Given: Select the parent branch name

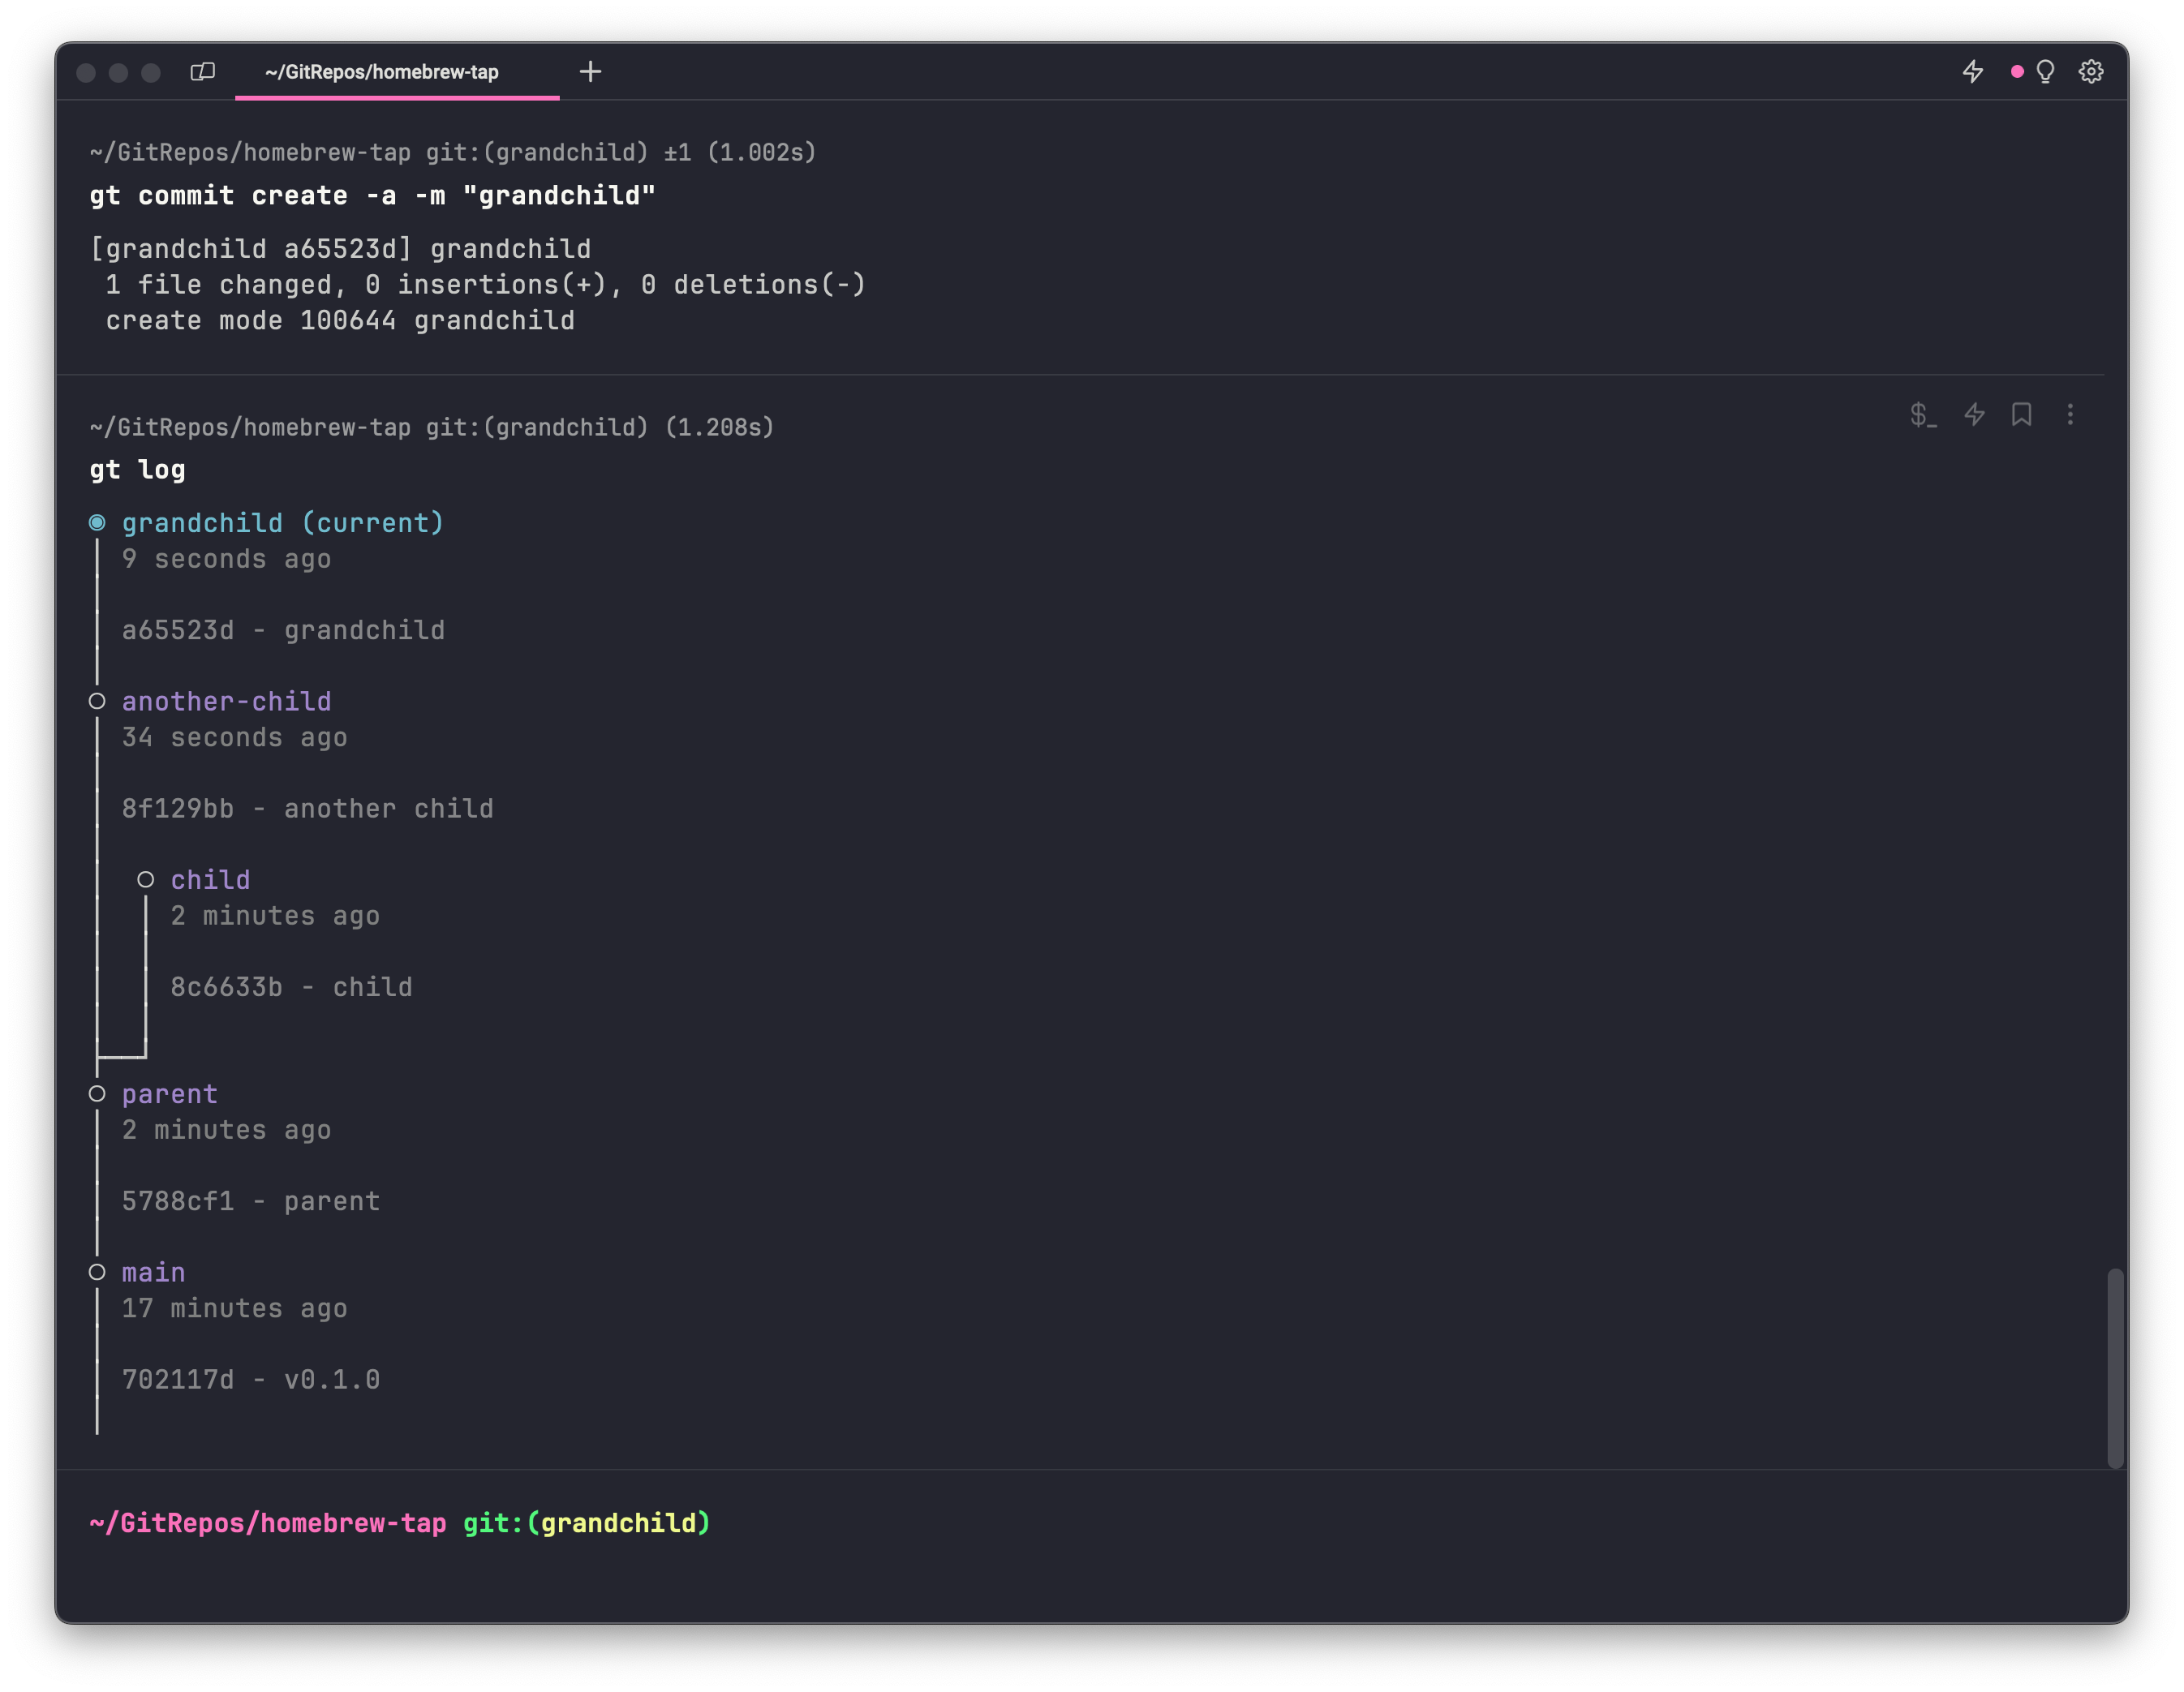Looking at the screenshot, I should click(x=169, y=1093).
